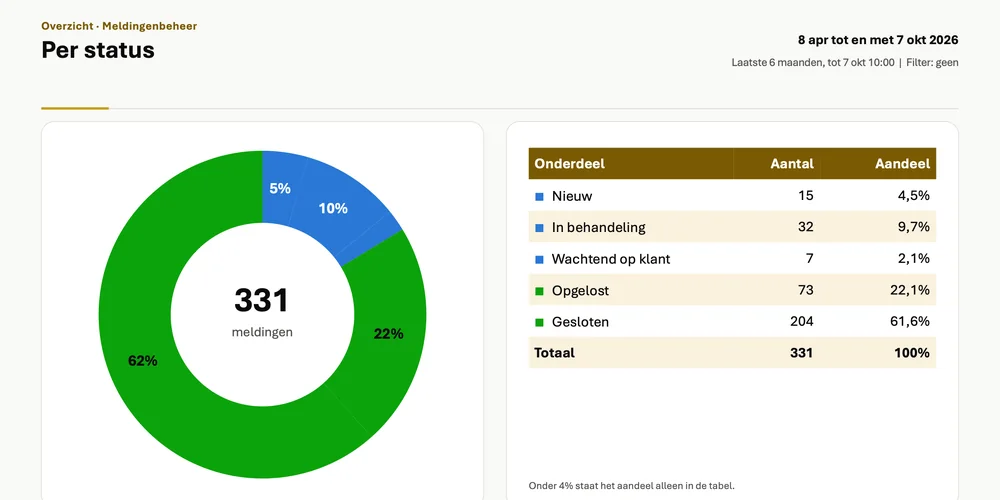The width and height of the screenshot is (1000, 500).
Task: Select the Nieuw row label
Action: click(572, 196)
